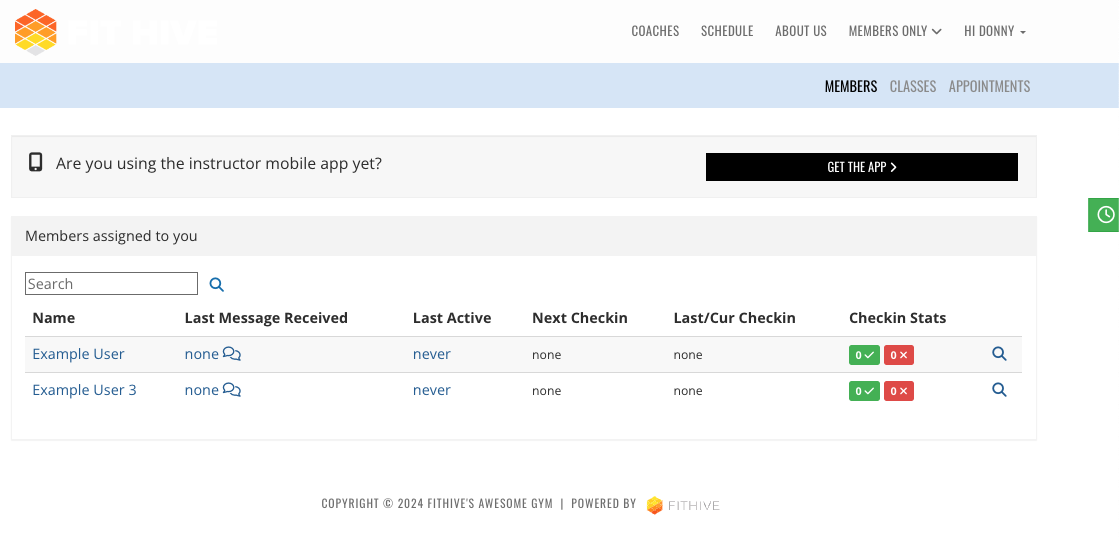
Task: Click green completed checkins badge for Example User
Action: (864, 355)
